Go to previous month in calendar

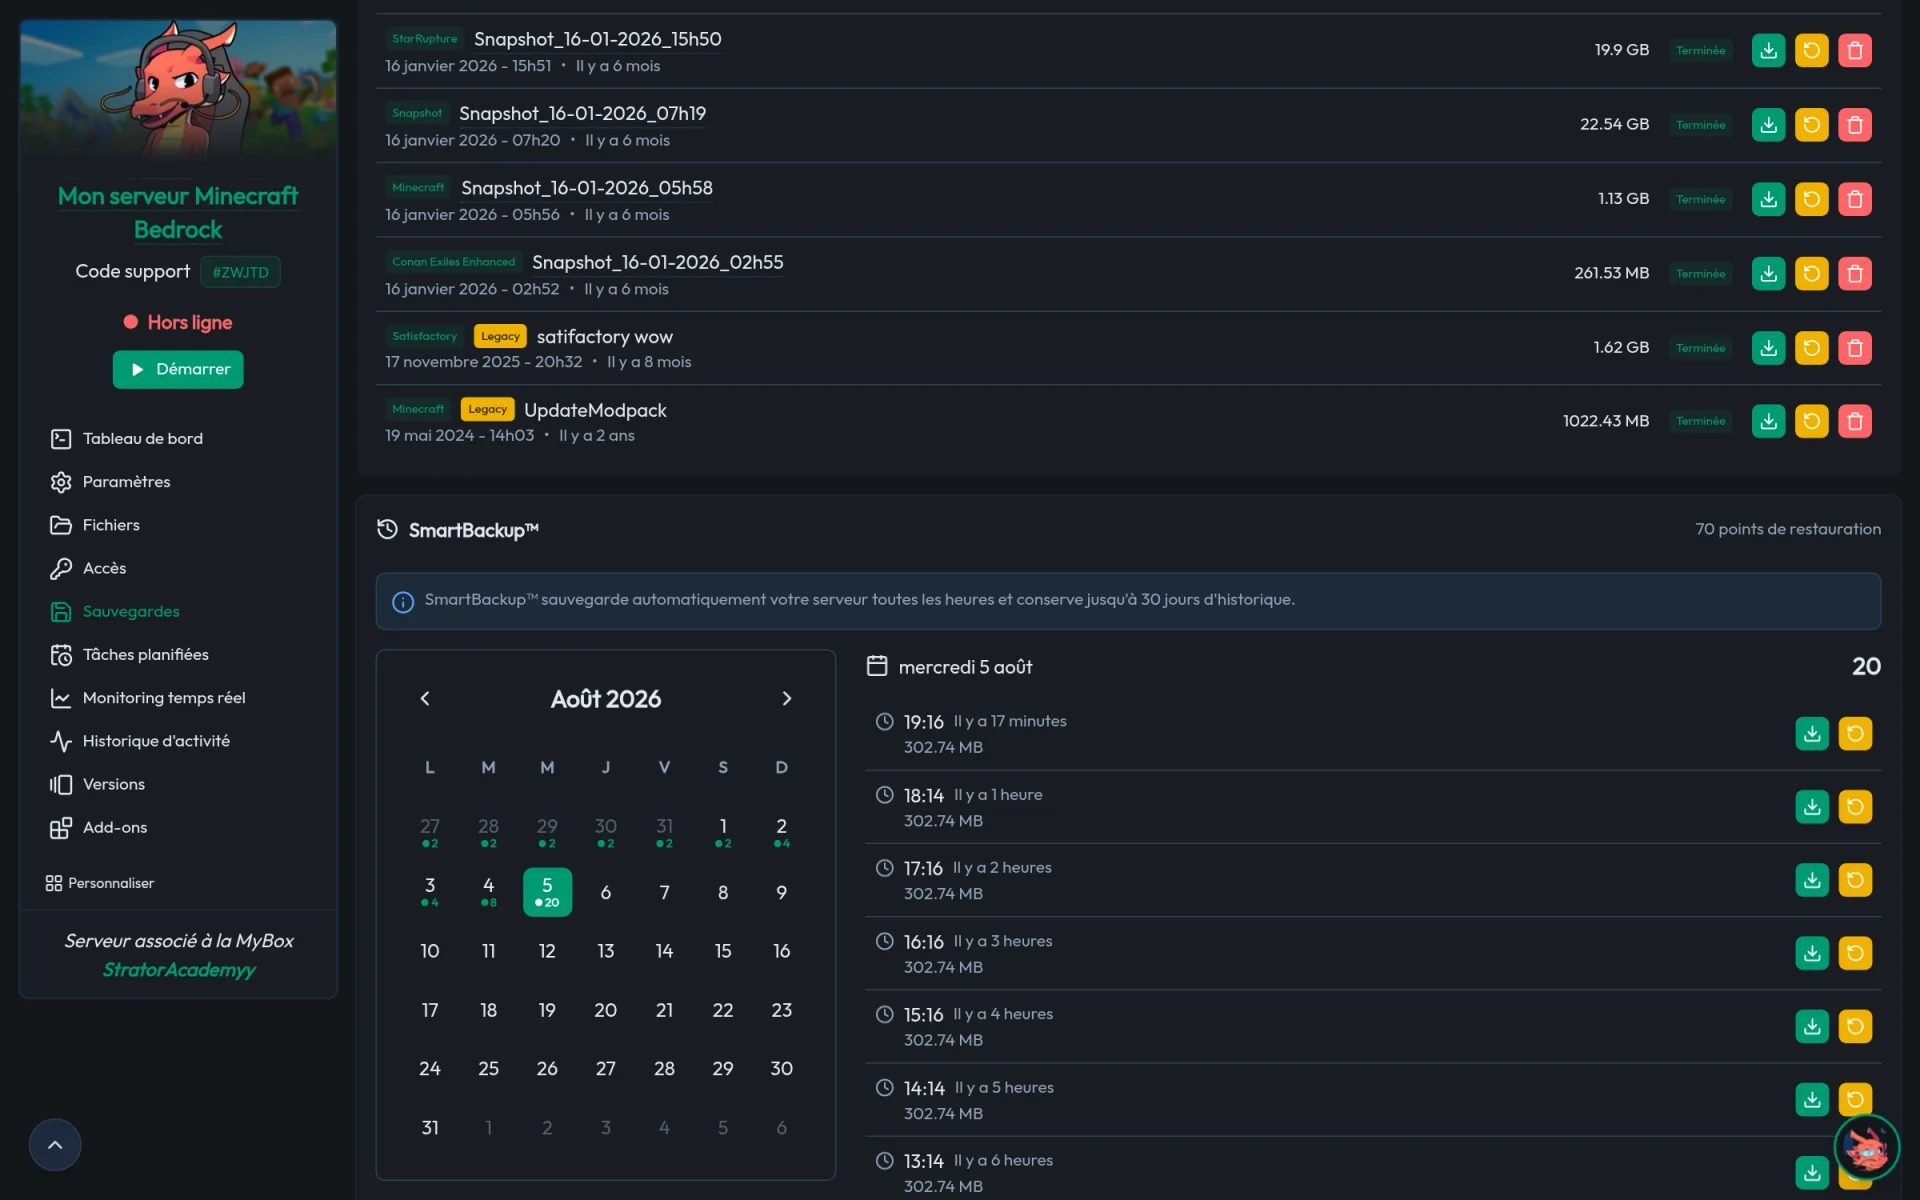(x=425, y=699)
